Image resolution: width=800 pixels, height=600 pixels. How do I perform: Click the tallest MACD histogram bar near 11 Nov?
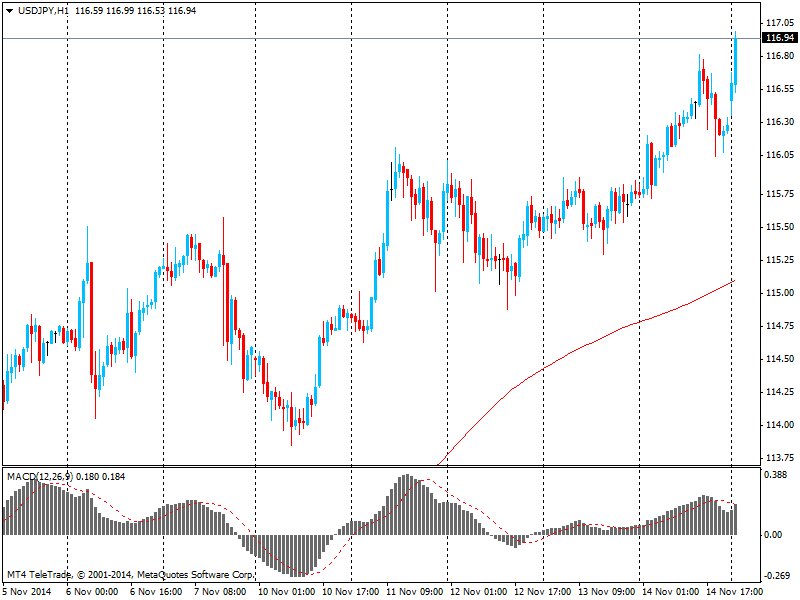coord(407,505)
